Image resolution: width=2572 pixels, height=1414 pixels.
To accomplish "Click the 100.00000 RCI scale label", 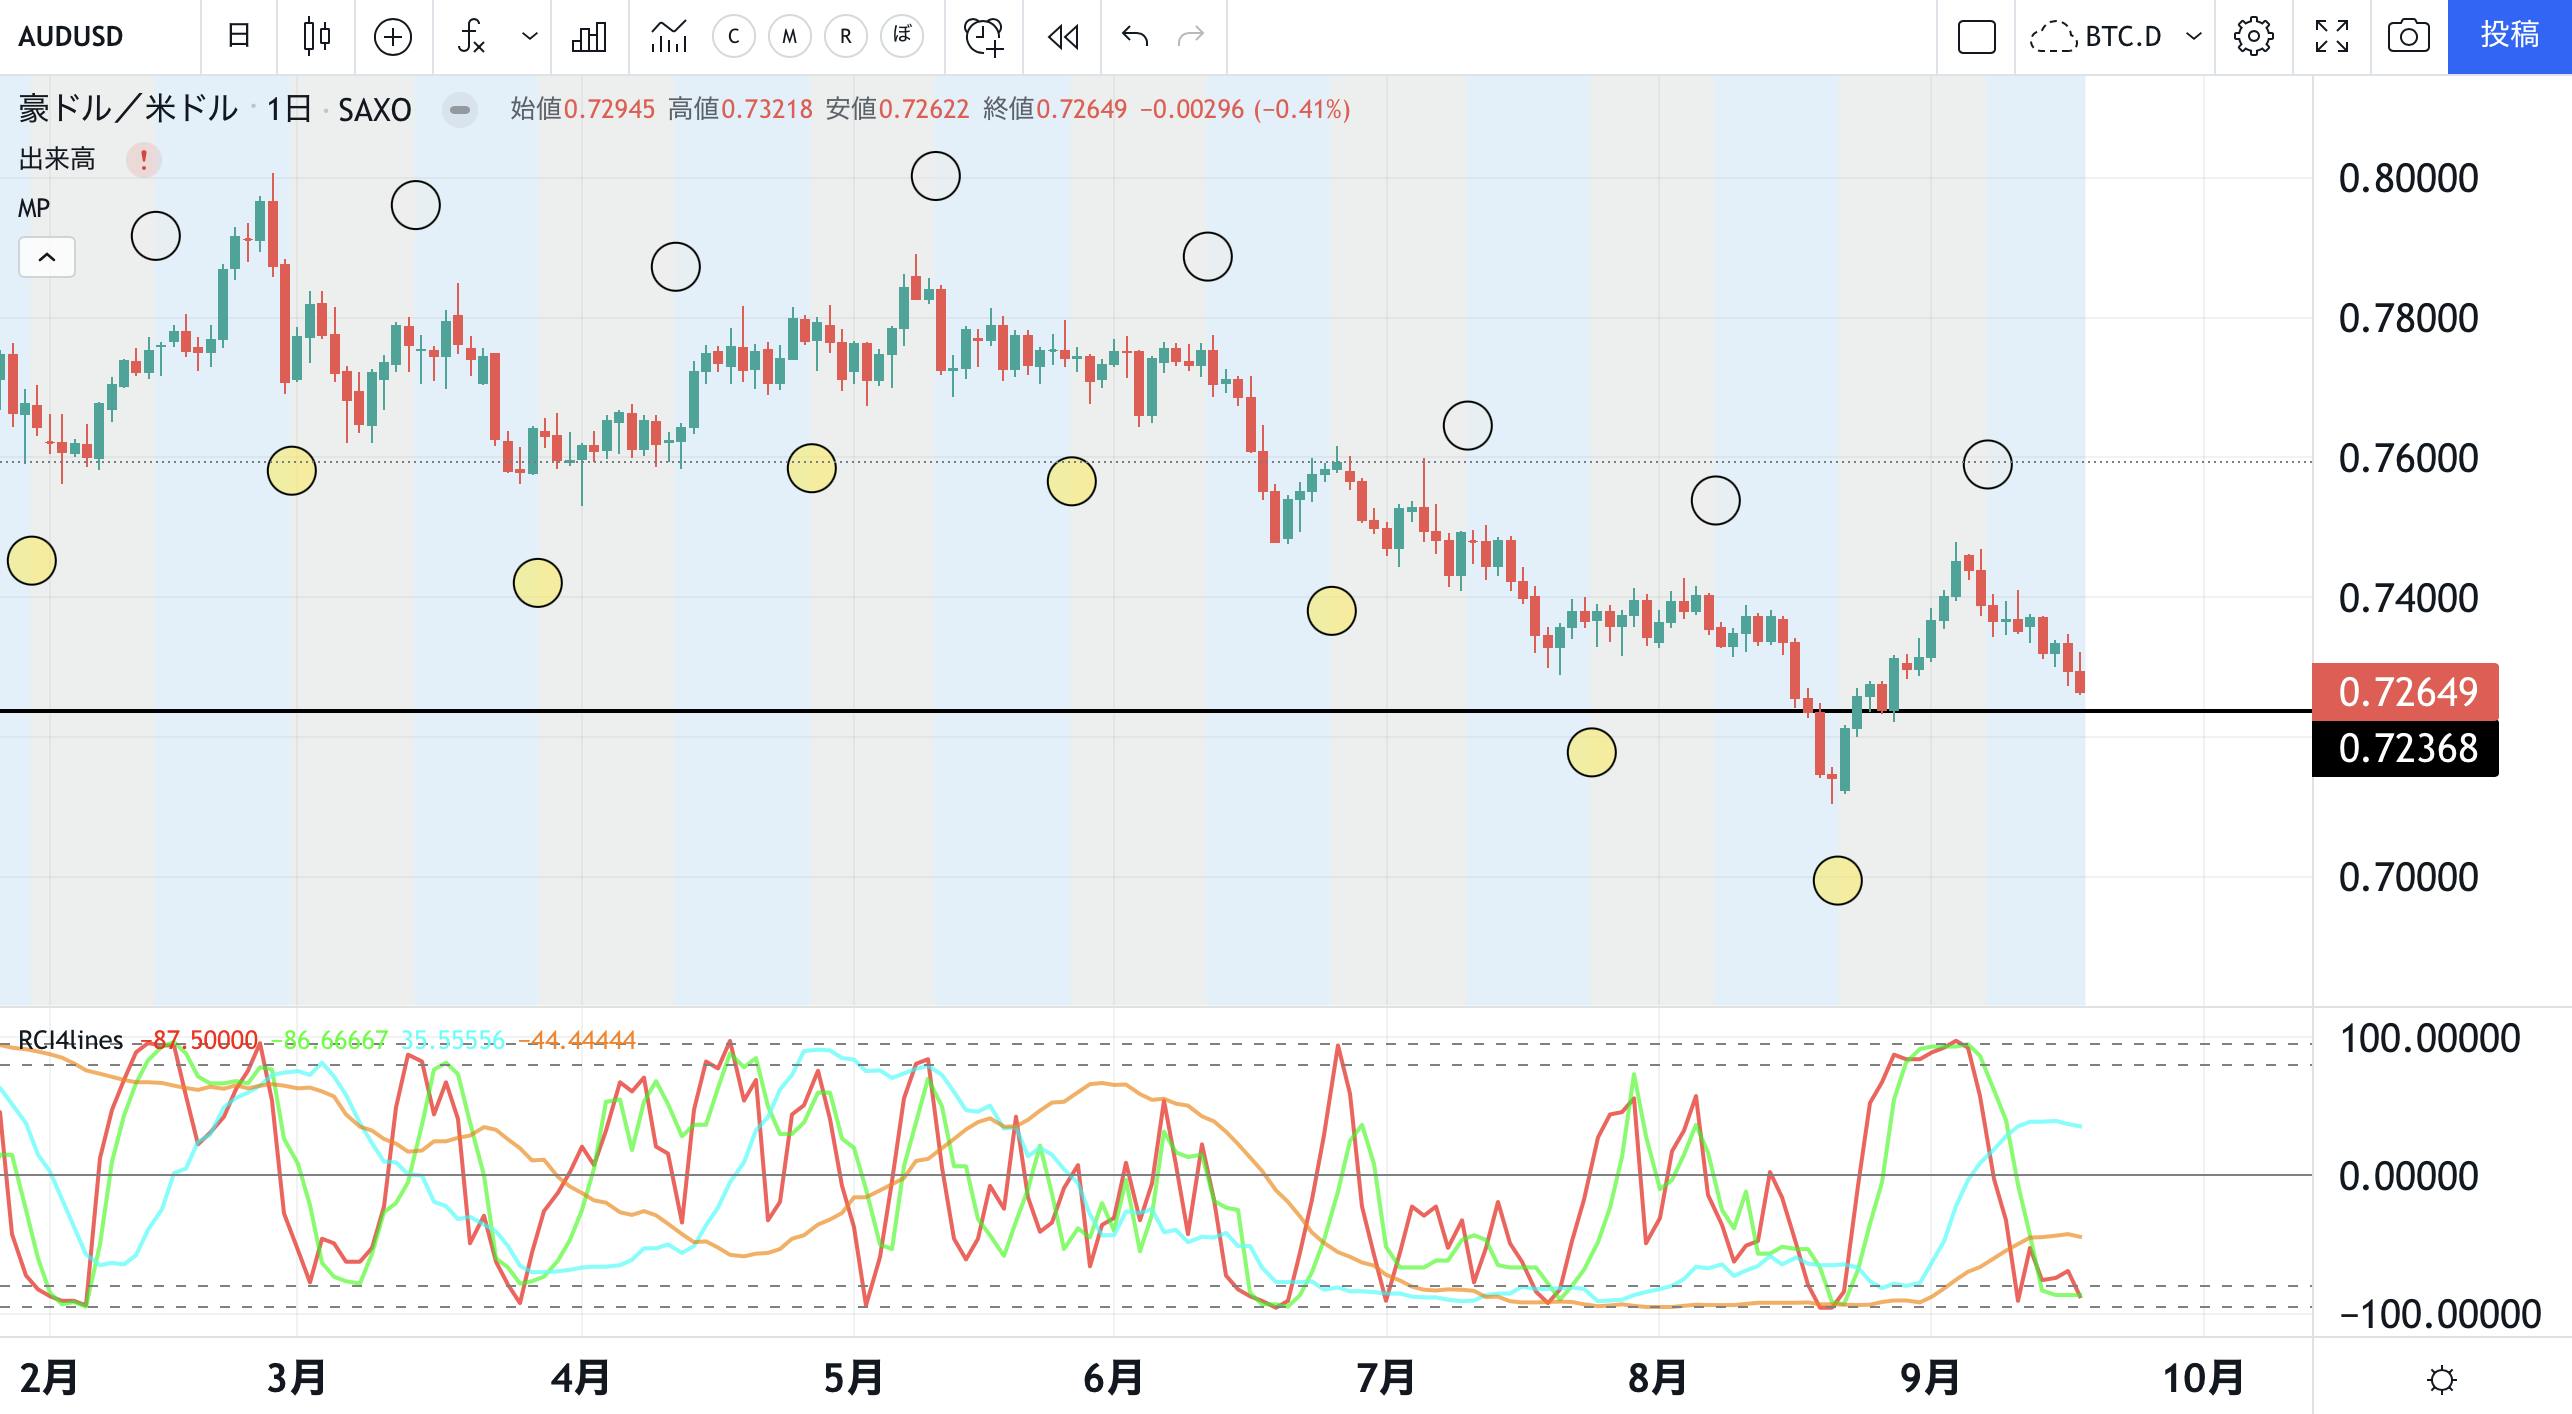I will (x=2429, y=1039).
